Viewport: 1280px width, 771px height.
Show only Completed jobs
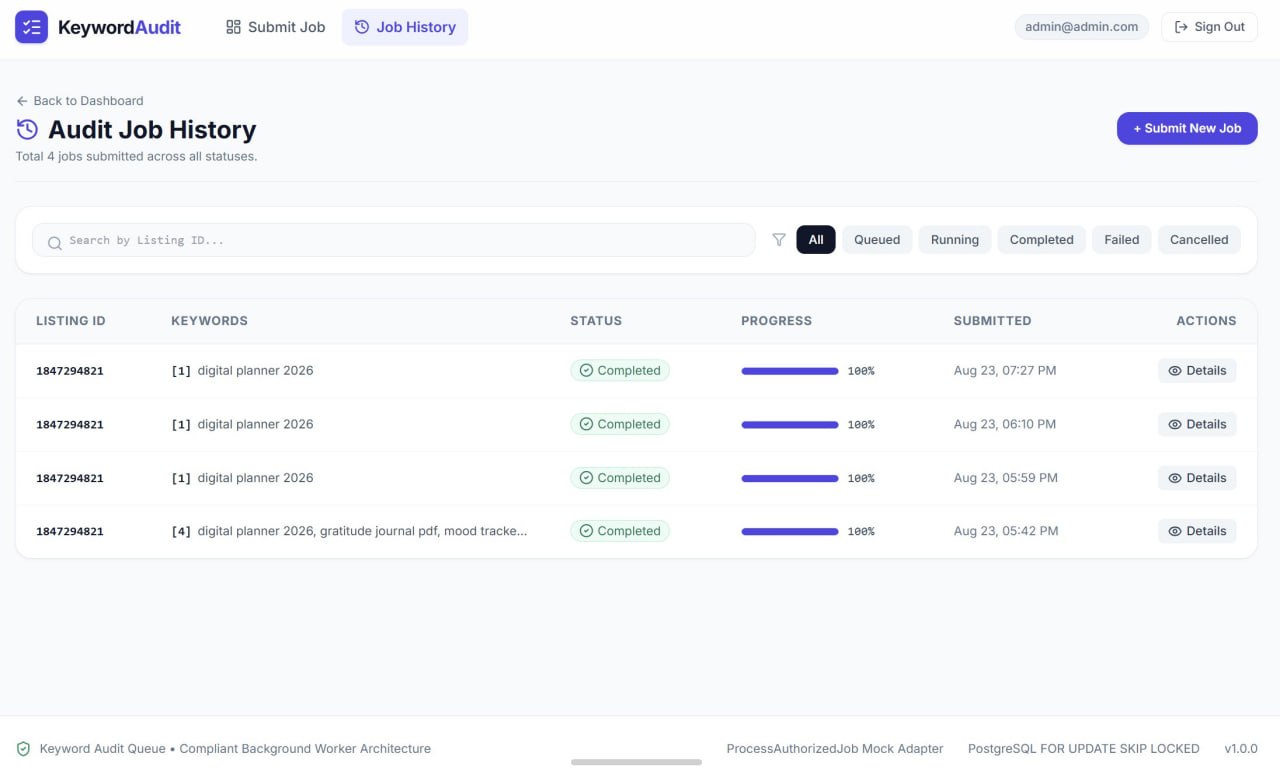pos(1041,240)
